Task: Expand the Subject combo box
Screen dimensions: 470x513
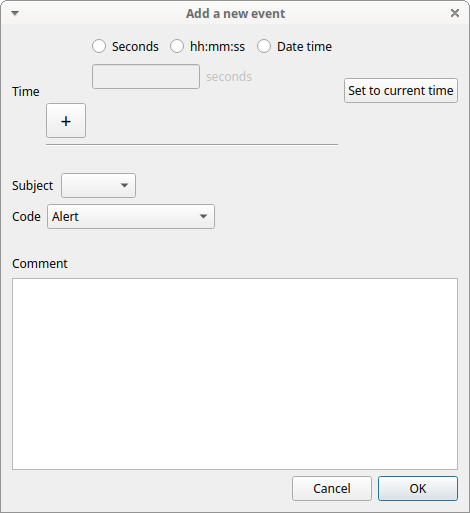Action: point(98,185)
